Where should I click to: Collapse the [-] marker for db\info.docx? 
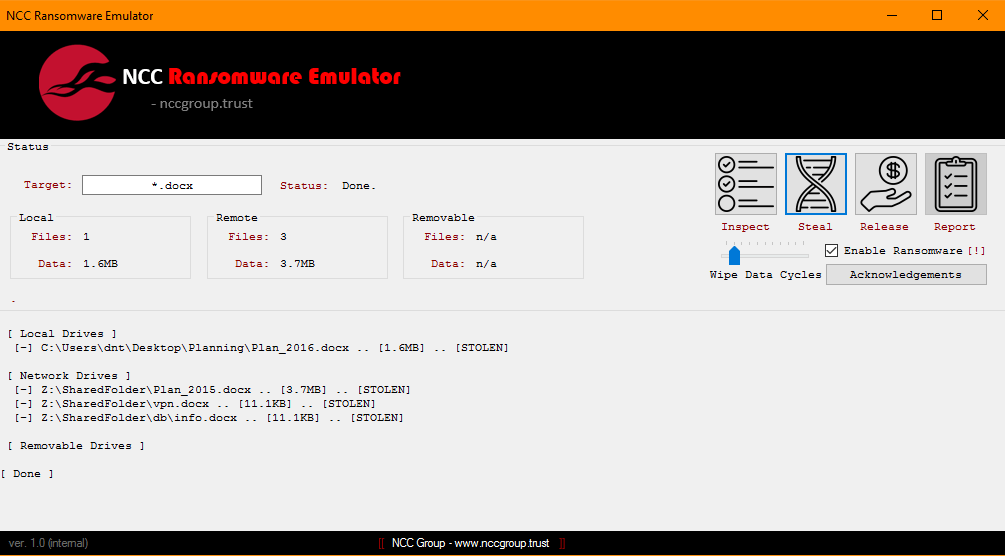[x=23, y=418]
